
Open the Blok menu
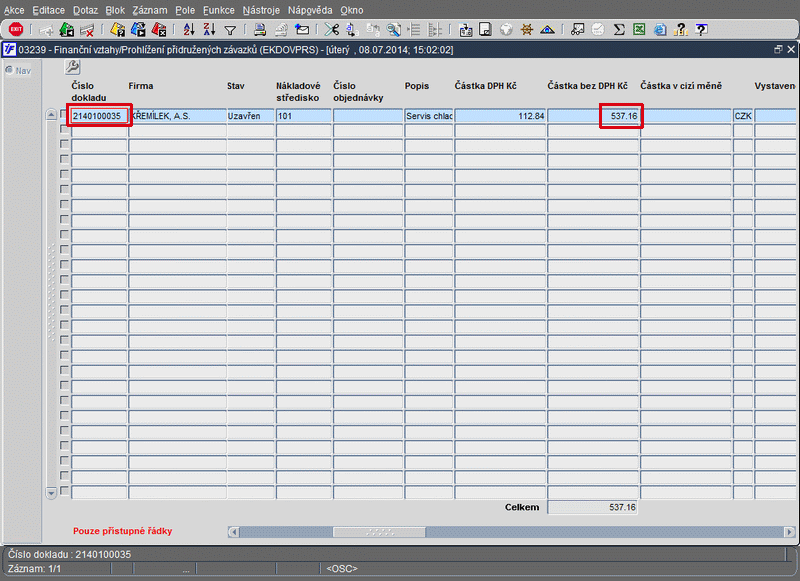(x=115, y=10)
